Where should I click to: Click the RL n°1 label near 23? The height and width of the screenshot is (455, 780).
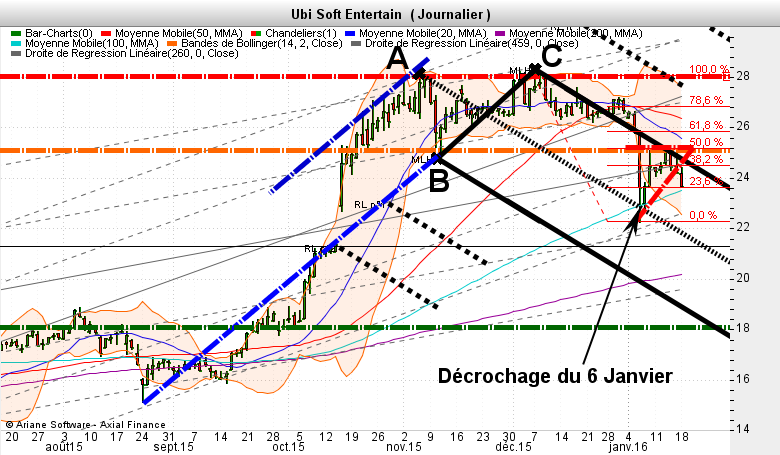pos(369,204)
